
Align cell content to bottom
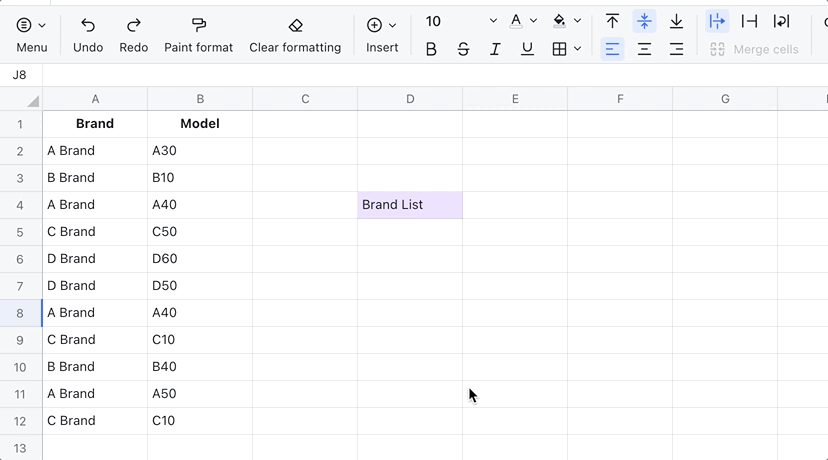[x=676, y=21]
